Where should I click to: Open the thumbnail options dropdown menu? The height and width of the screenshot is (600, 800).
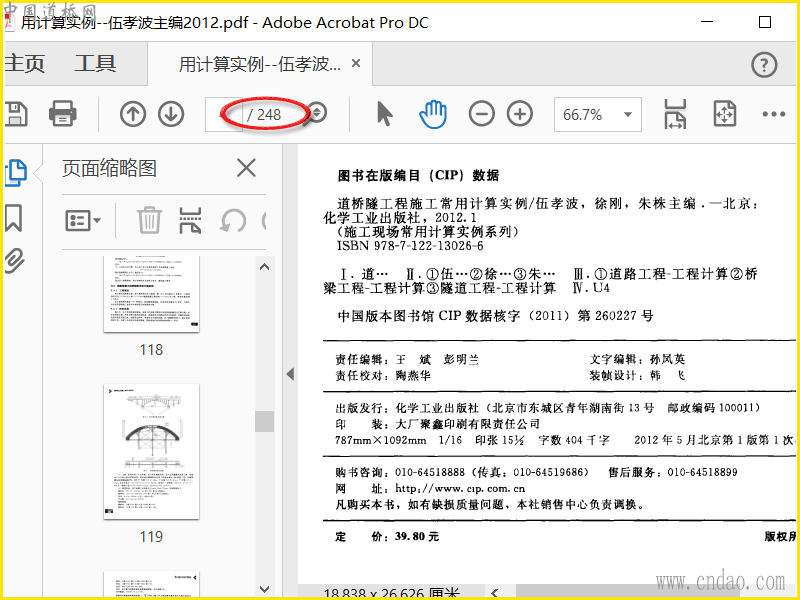[x=83, y=221]
